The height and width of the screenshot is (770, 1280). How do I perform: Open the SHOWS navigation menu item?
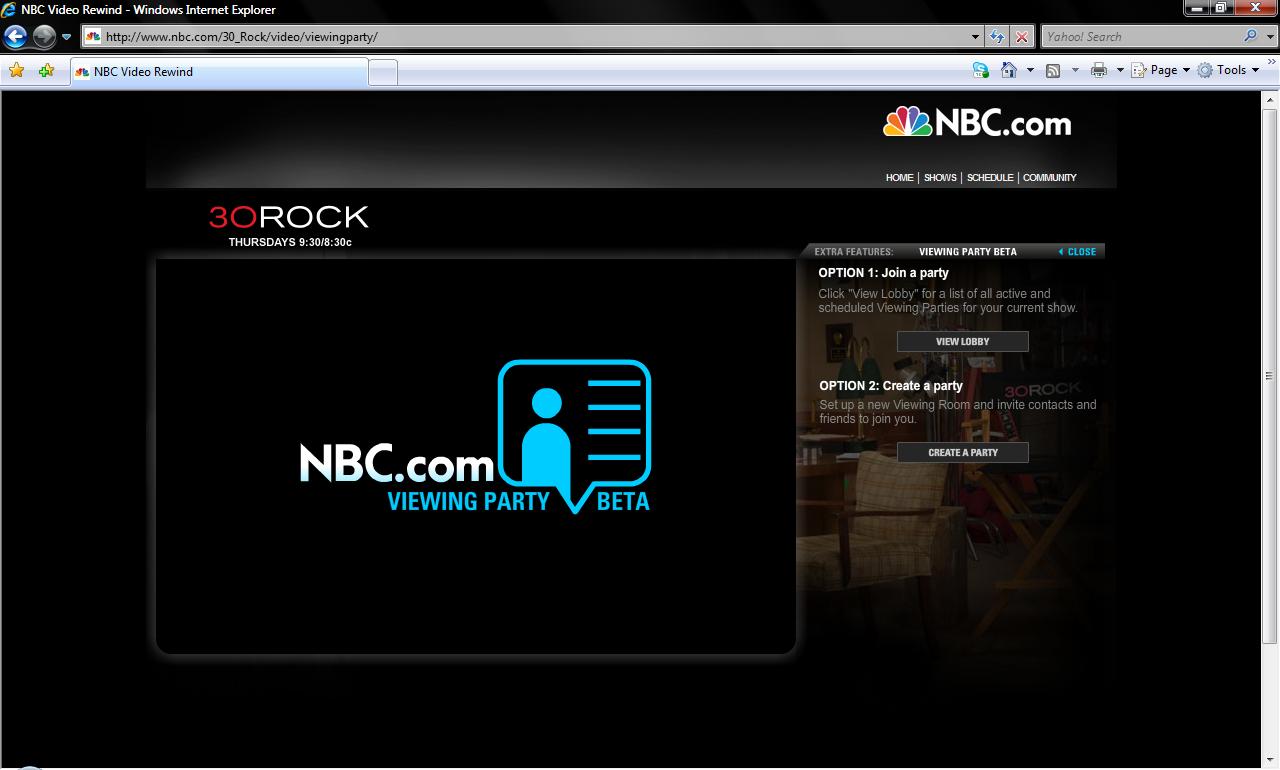940,178
